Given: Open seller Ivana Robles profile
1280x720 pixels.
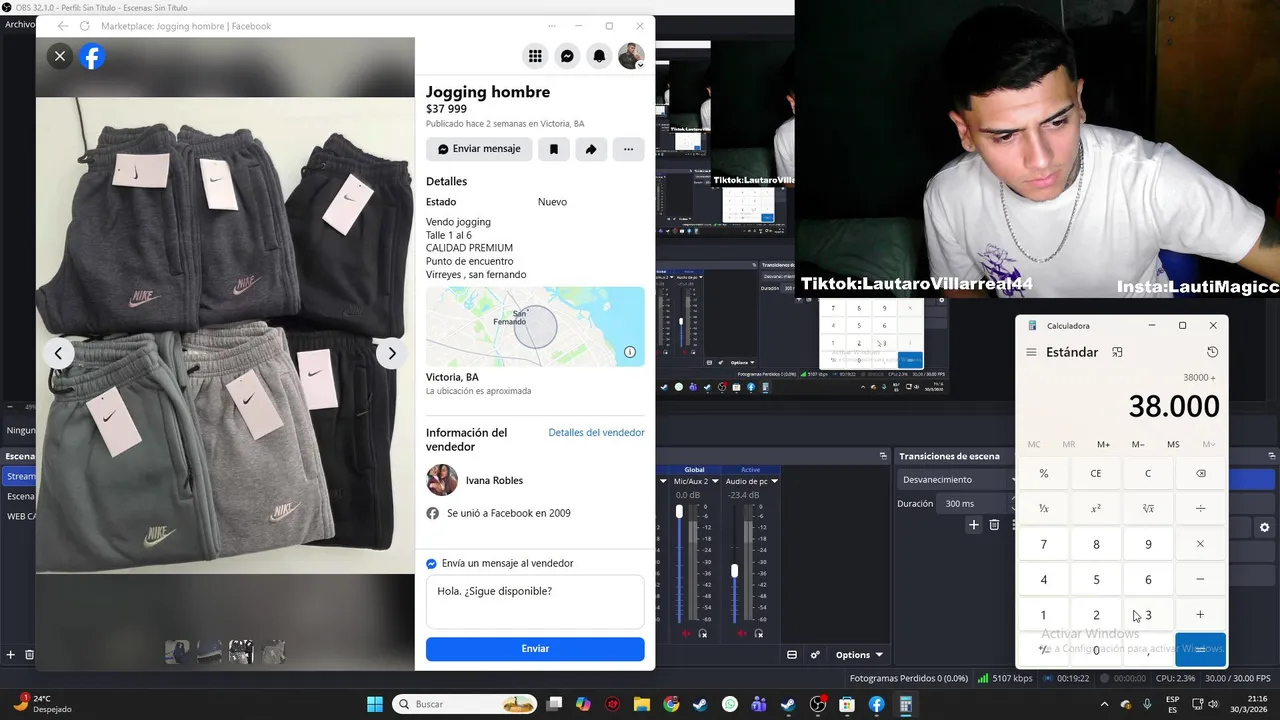Looking at the screenshot, I should tap(494, 480).
